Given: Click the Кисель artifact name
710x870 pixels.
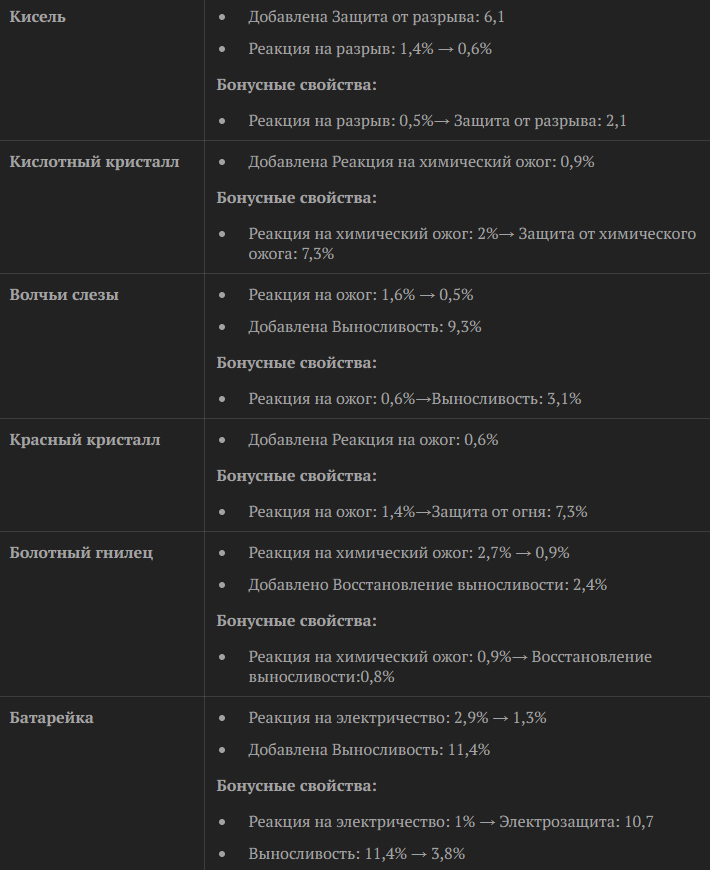Looking at the screenshot, I should pyautogui.click(x=38, y=17).
